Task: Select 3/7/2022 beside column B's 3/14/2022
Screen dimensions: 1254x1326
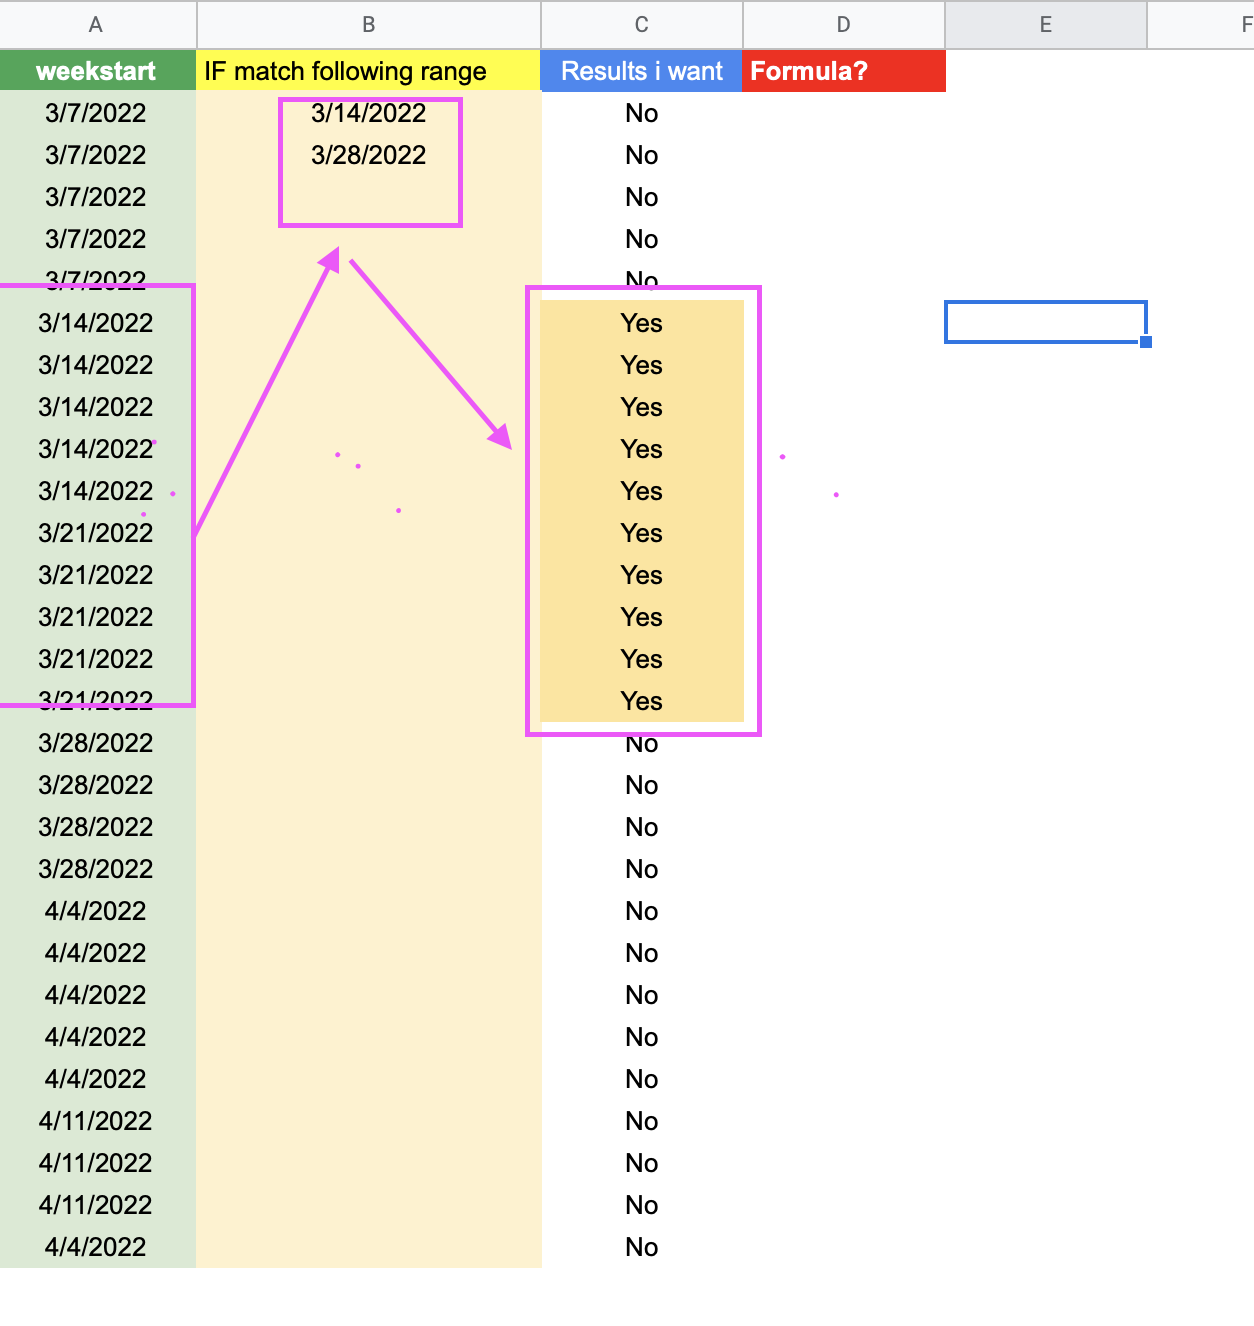Action: [96, 113]
